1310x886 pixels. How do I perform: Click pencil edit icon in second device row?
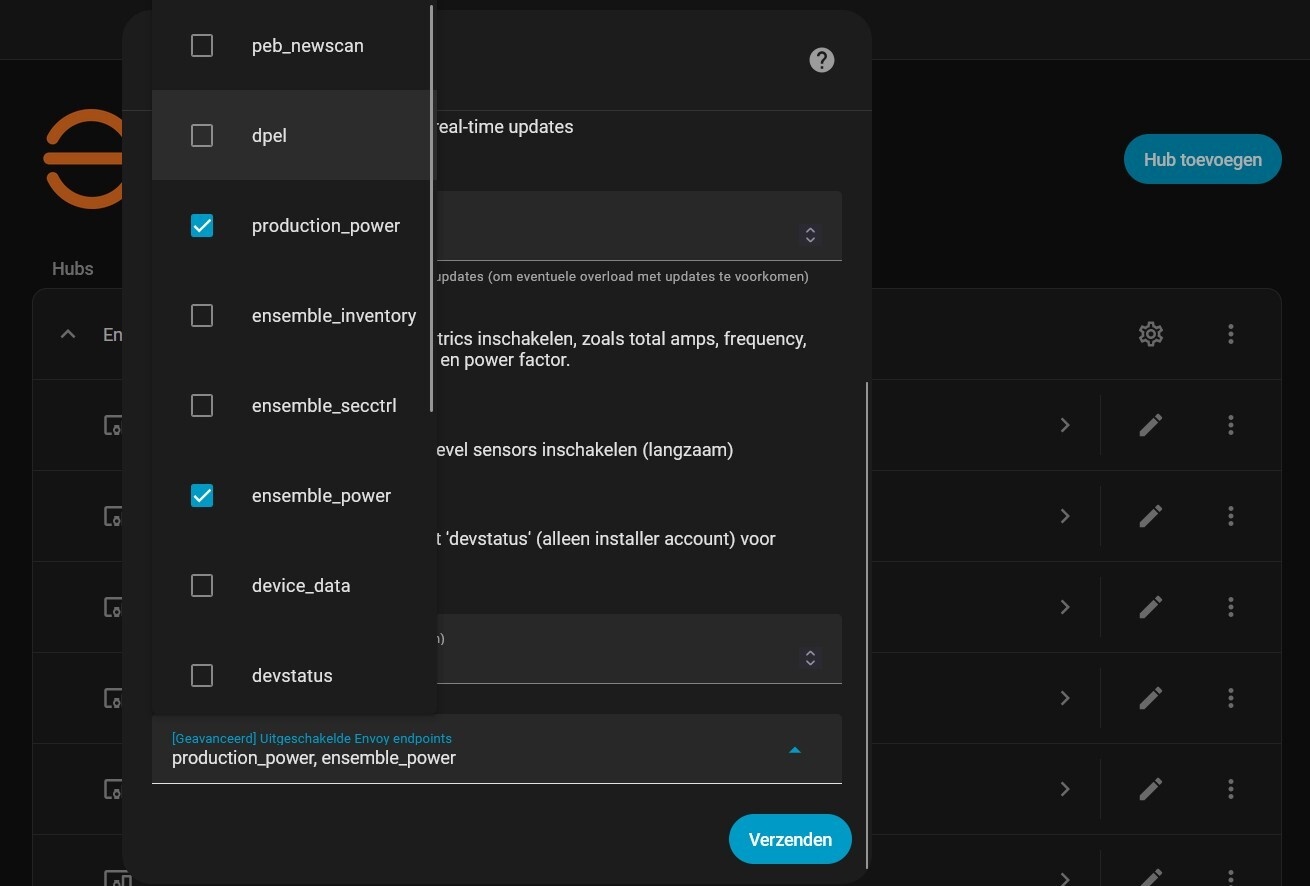(1151, 516)
